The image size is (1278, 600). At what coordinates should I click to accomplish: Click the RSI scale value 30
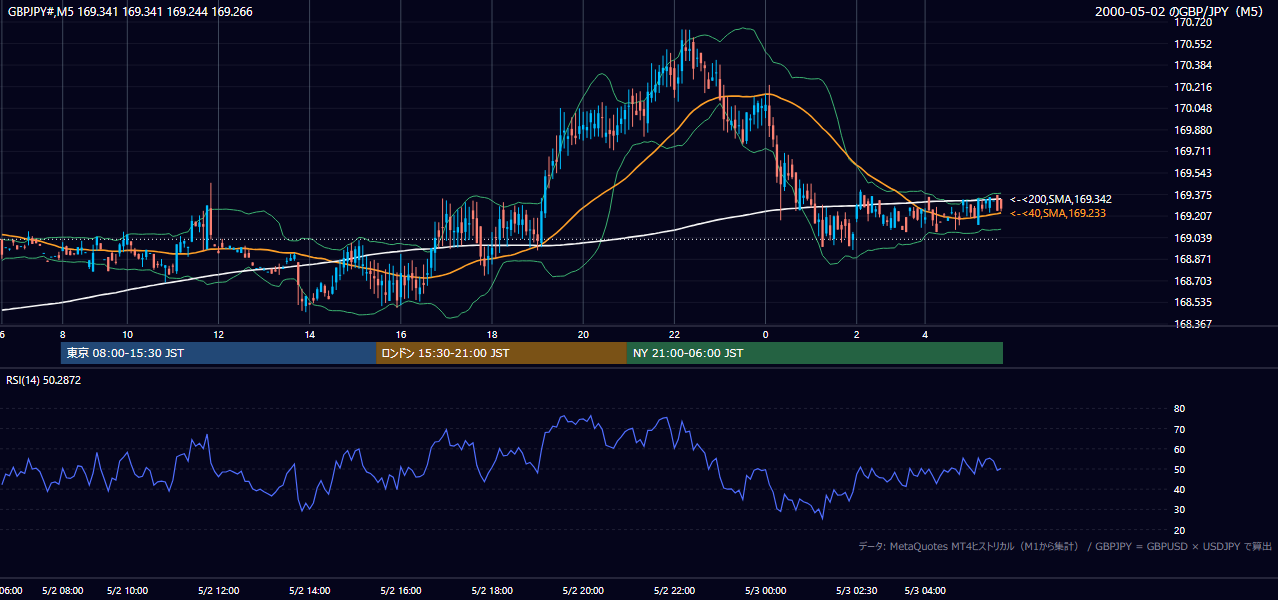(1179, 510)
